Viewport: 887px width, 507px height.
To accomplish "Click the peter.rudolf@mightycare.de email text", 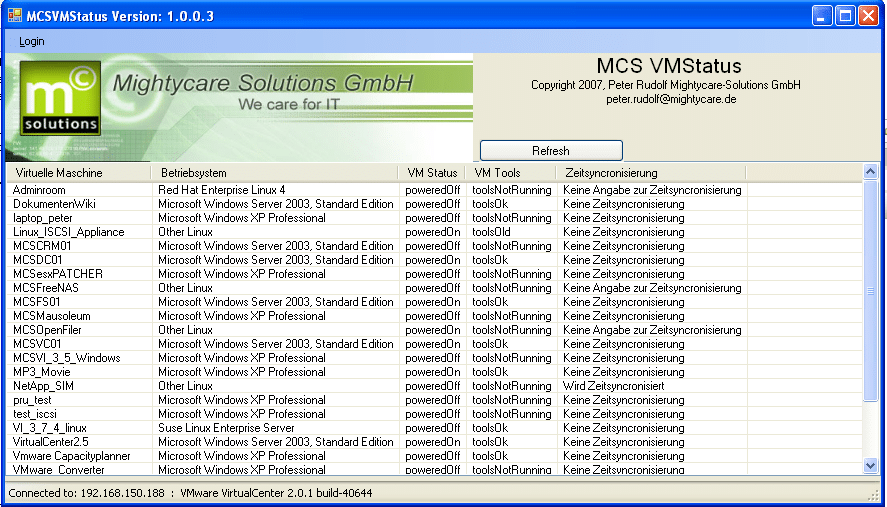I will pyautogui.click(x=671, y=99).
